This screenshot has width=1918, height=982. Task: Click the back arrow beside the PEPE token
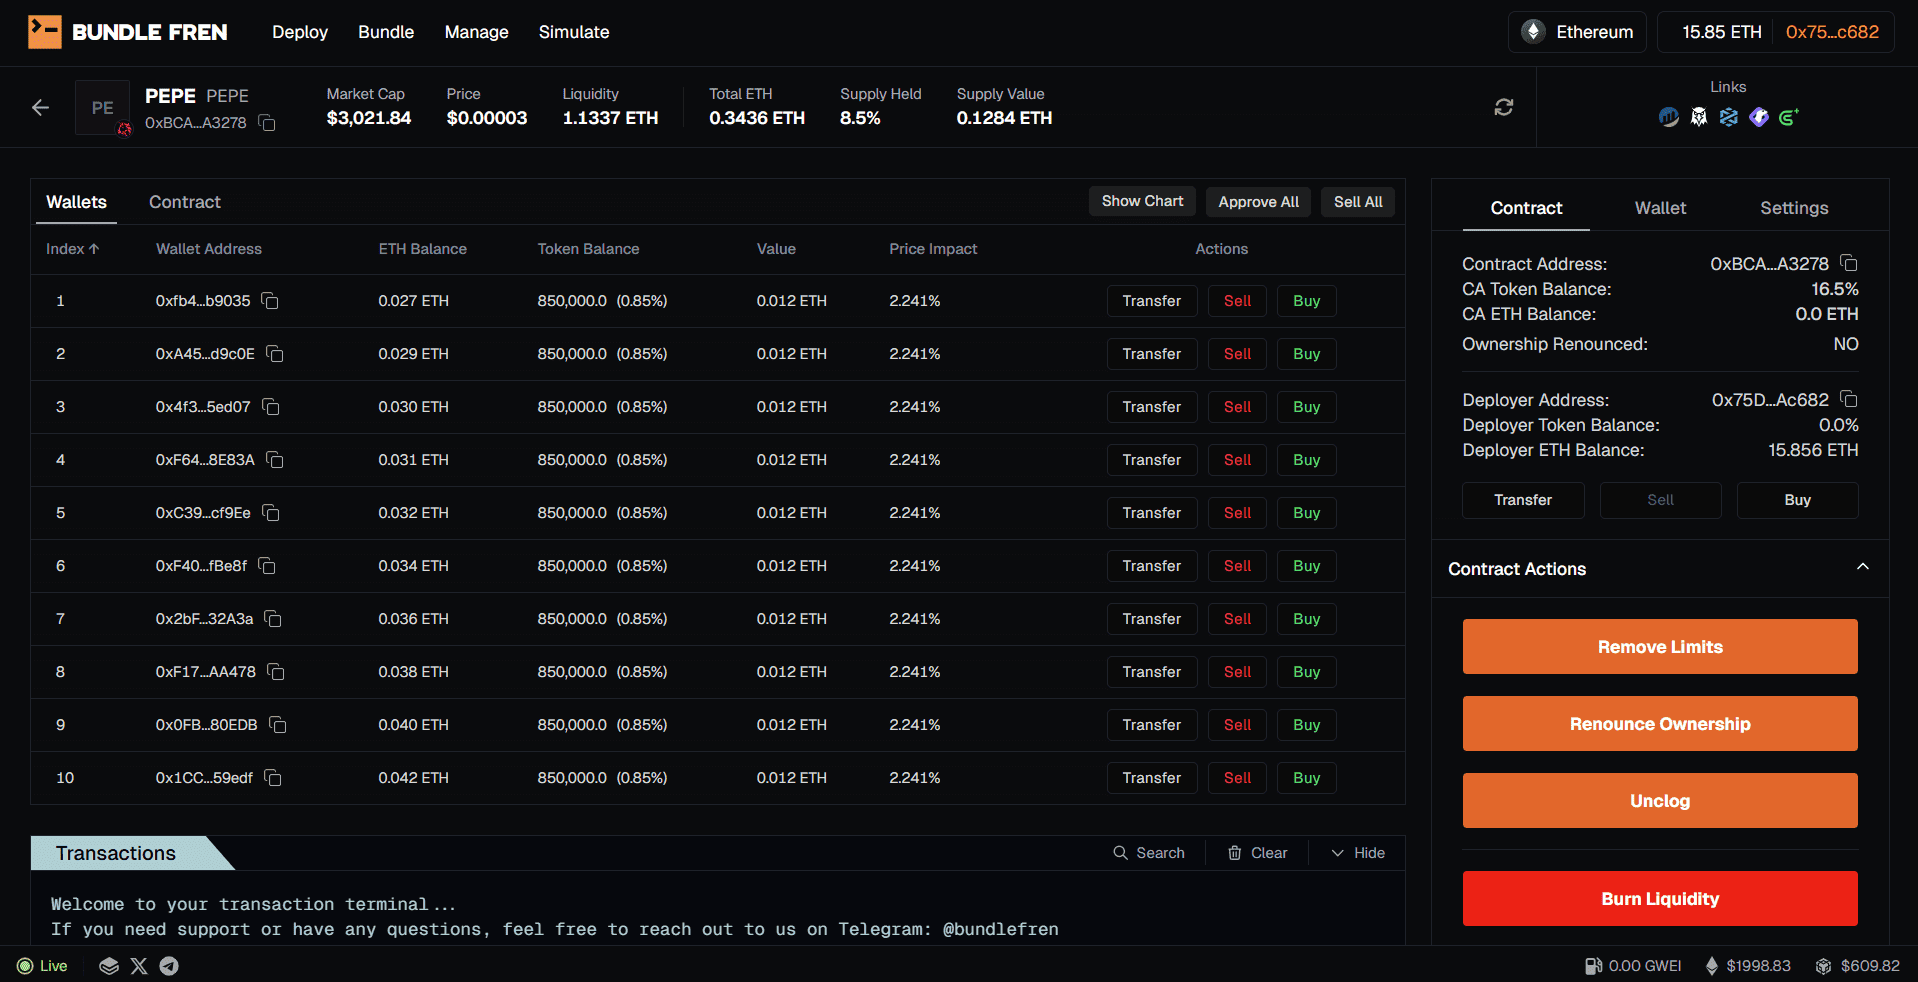click(x=40, y=107)
